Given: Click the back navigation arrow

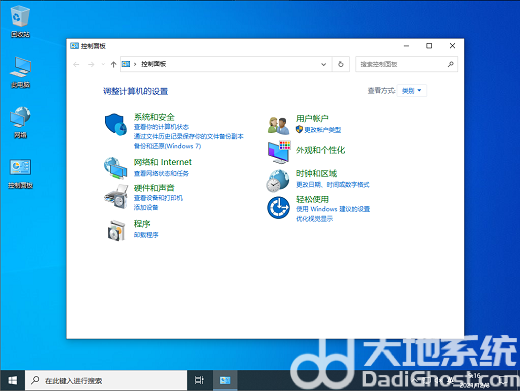Looking at the screenshot, I should tap(76, 64).
